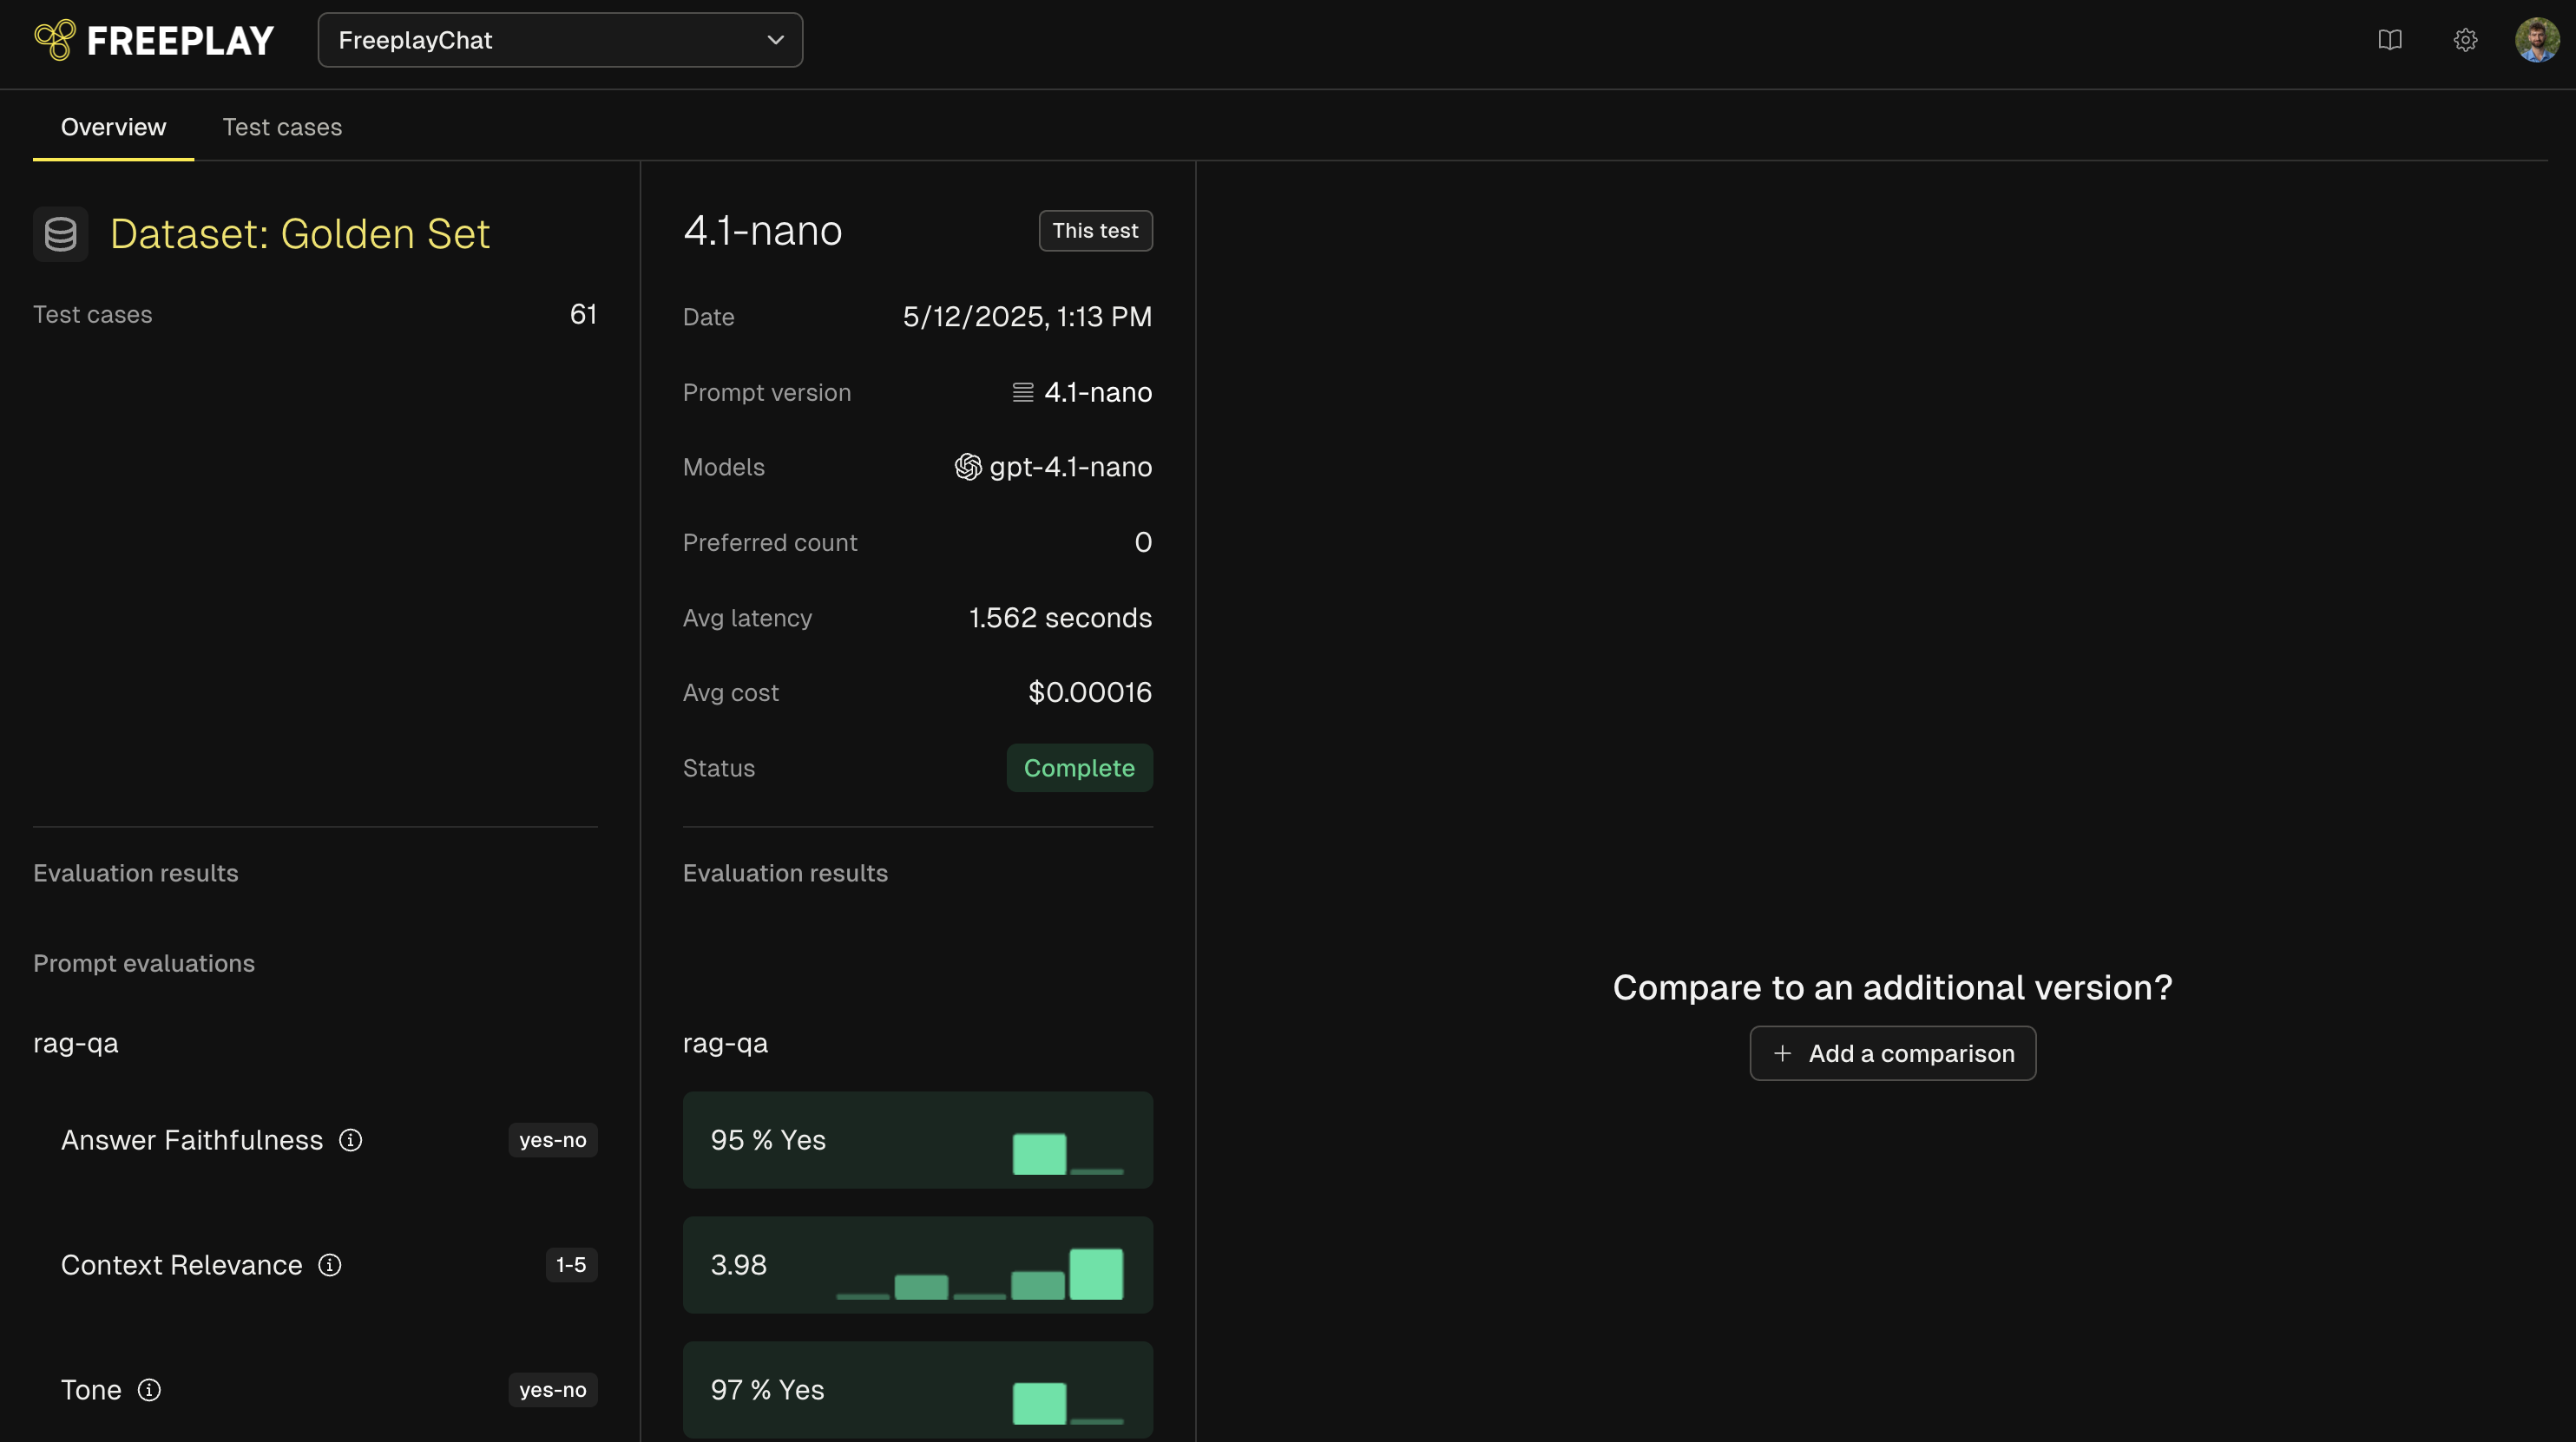The width and height of the screenshot is (2576, 1442).
Task: Open the FreeplayChat project dropdown
Action: (x=559, y=40)
